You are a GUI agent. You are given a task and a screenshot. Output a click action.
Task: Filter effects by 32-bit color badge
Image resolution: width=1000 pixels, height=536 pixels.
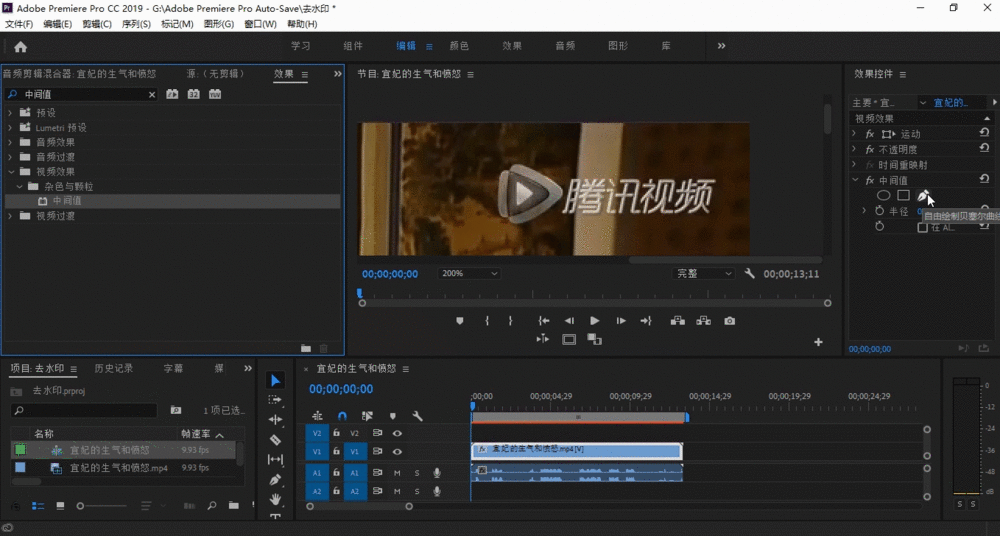[x=193, y=94]
